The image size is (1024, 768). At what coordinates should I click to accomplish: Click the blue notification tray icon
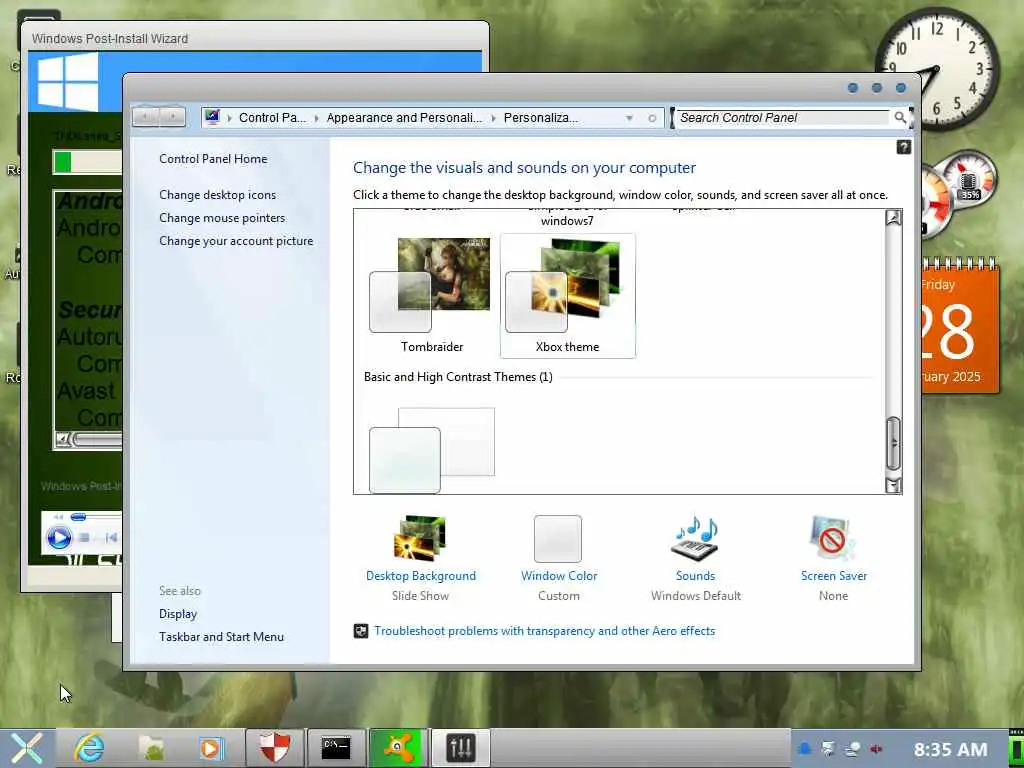point(805,749)
